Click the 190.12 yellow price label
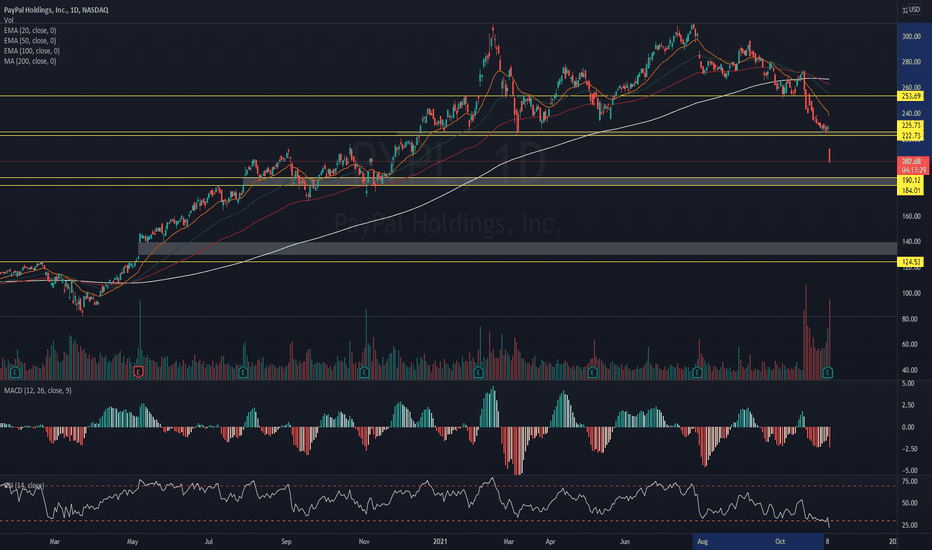The height and width of the screenshot is (550, 932). [911, 180]
